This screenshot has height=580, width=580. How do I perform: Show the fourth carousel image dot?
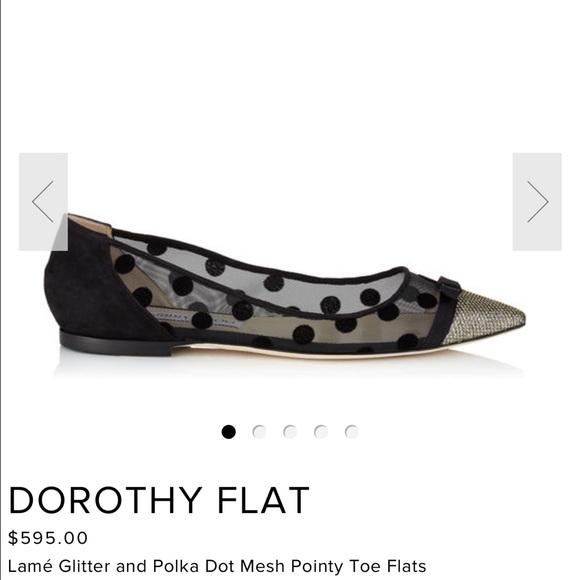pos(321,432)
